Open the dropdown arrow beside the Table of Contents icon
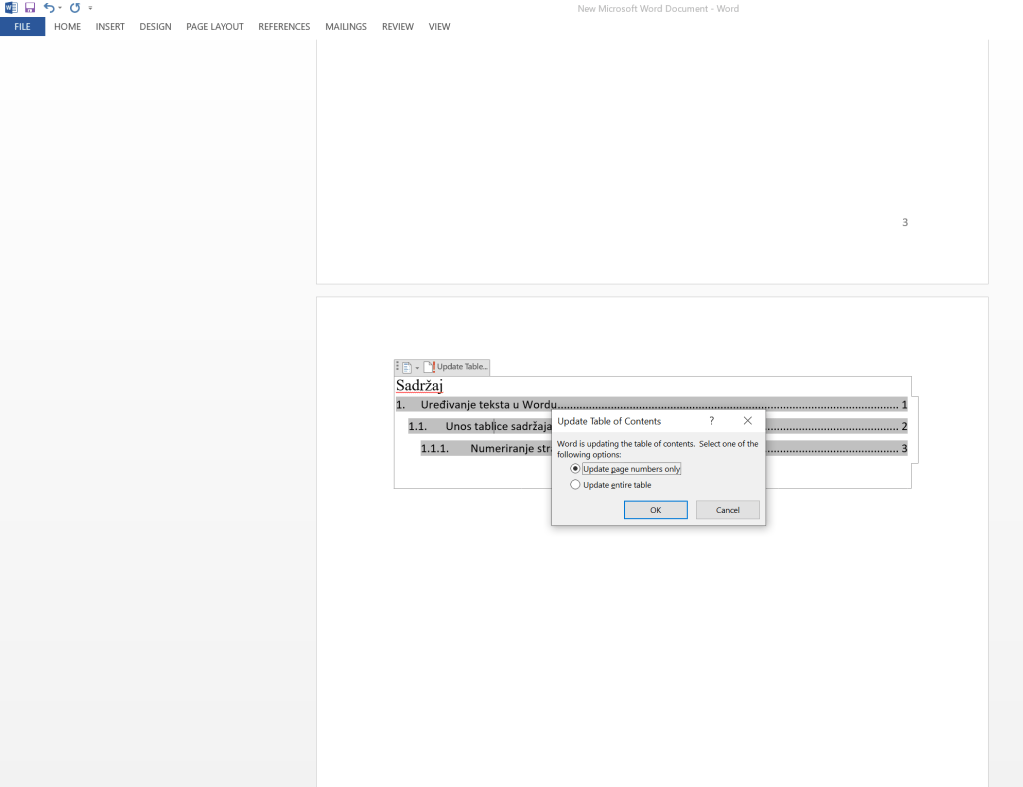This screenshot has width=1023, height=787. pos(417,367)
